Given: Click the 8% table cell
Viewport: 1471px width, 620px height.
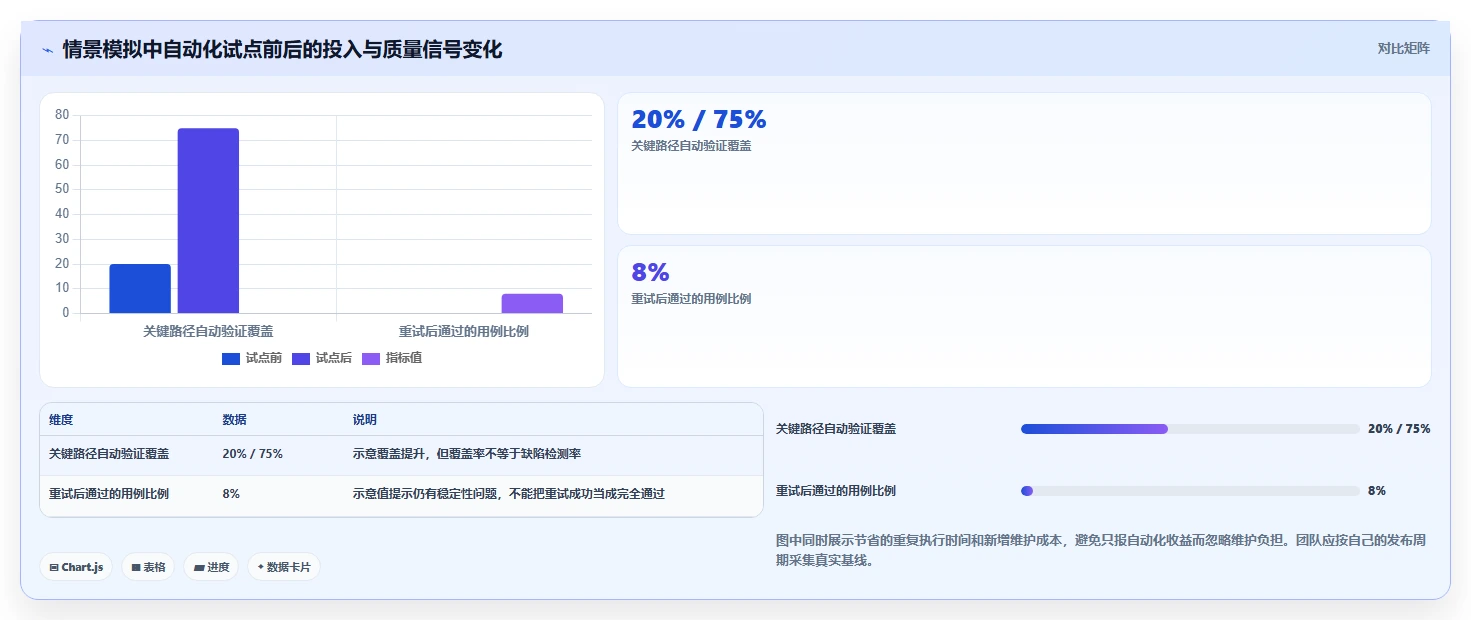Looking at the screenshot, I should [231, 494].
